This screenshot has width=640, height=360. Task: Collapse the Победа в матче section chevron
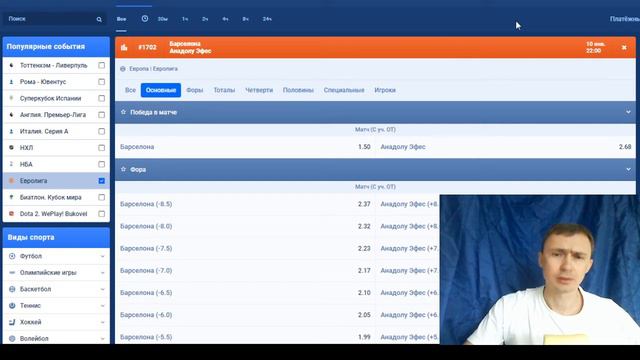point(628,112)
